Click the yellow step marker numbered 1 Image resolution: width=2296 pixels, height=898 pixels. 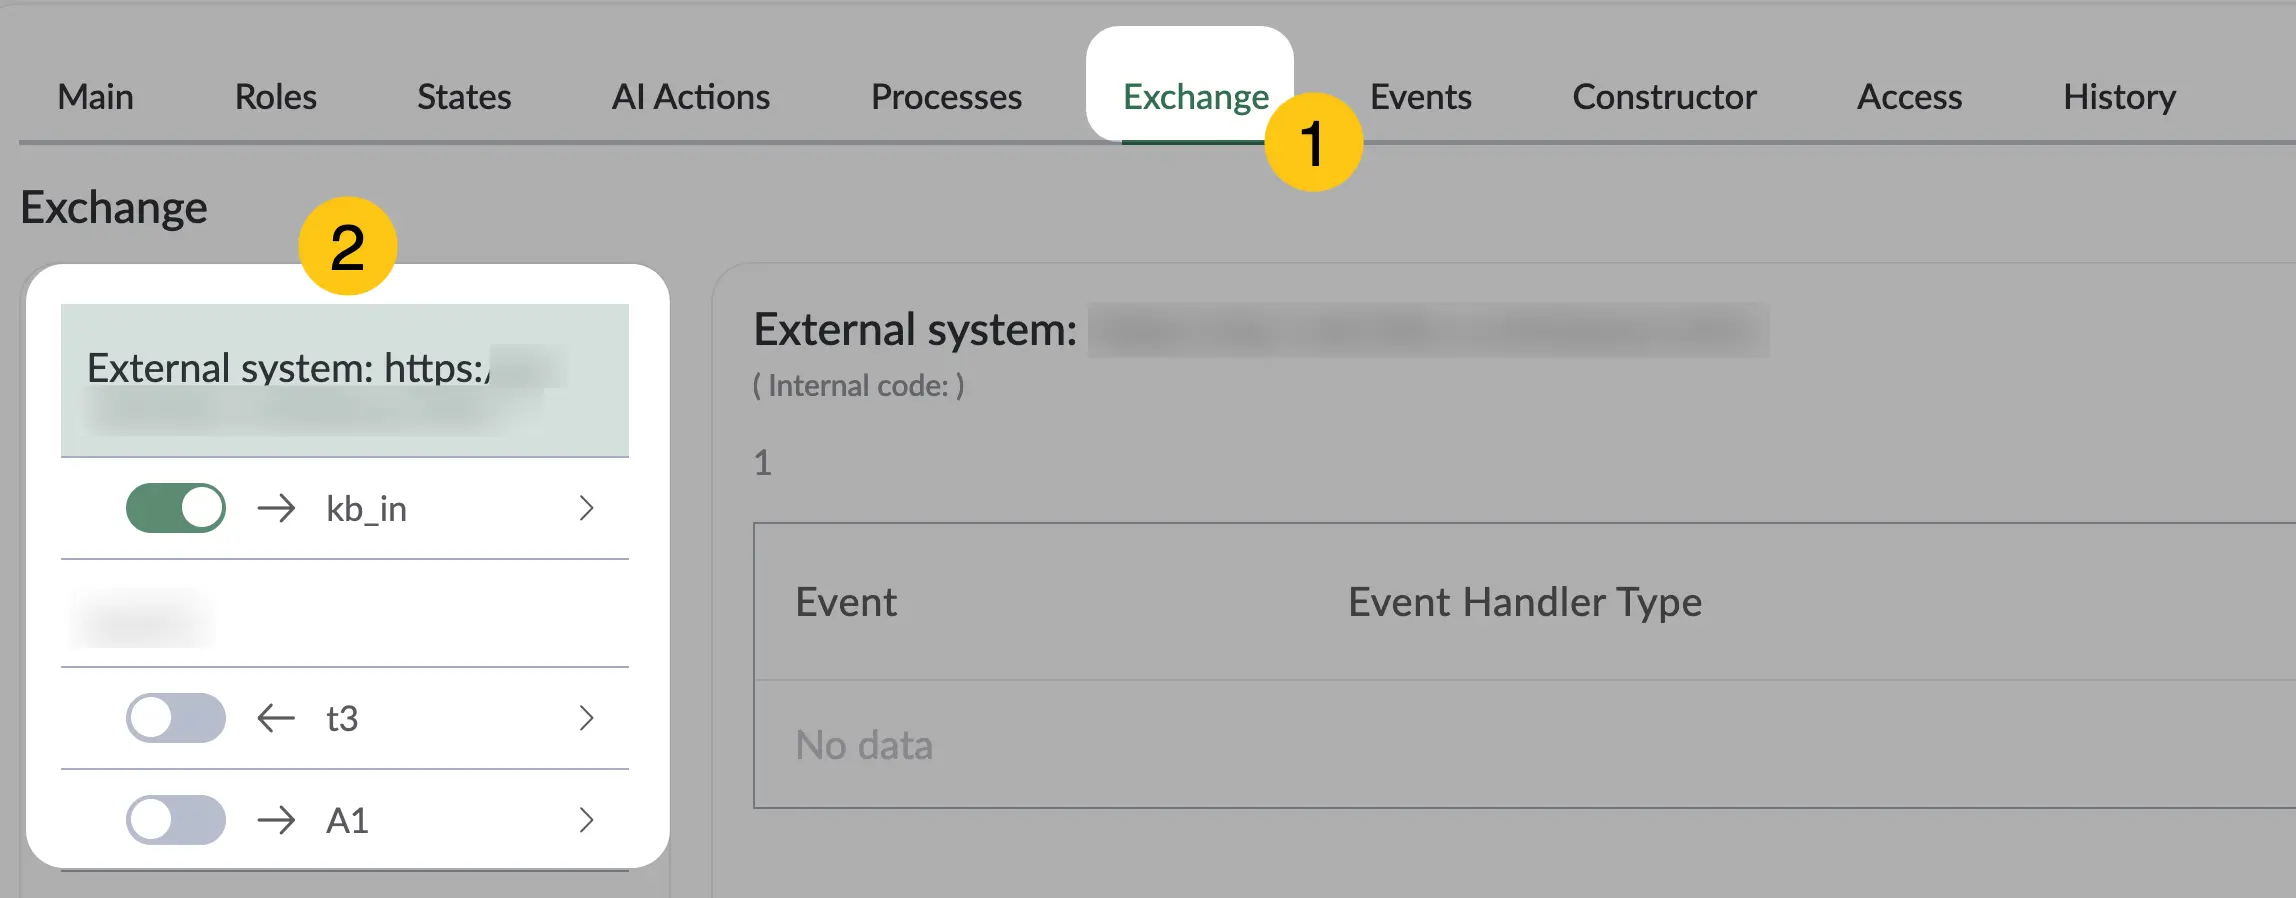[1313, 142]
